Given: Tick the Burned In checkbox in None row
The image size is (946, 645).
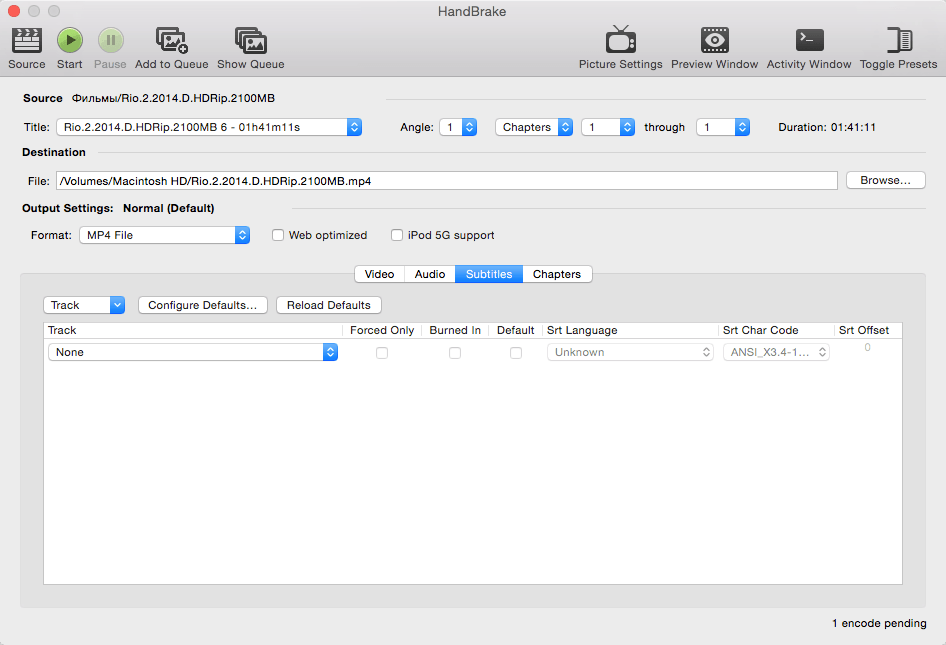Looking at the screenshot, I should (x=455, y=353).
